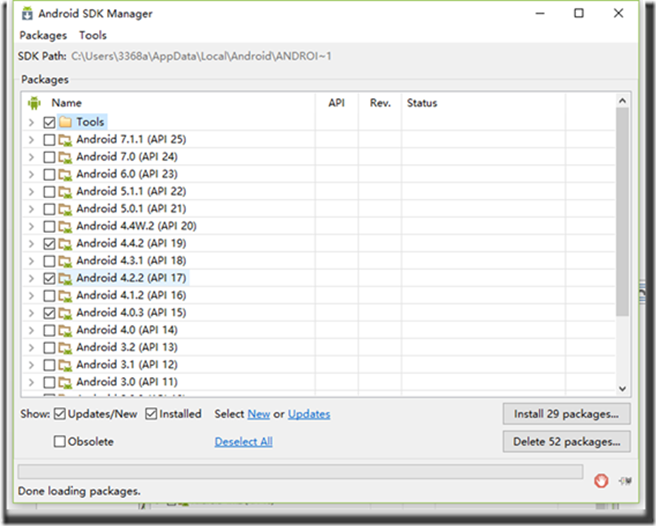Toggle the Installed show checkbox
Viewport: 656px width, 526px height.
coord(151,414)
